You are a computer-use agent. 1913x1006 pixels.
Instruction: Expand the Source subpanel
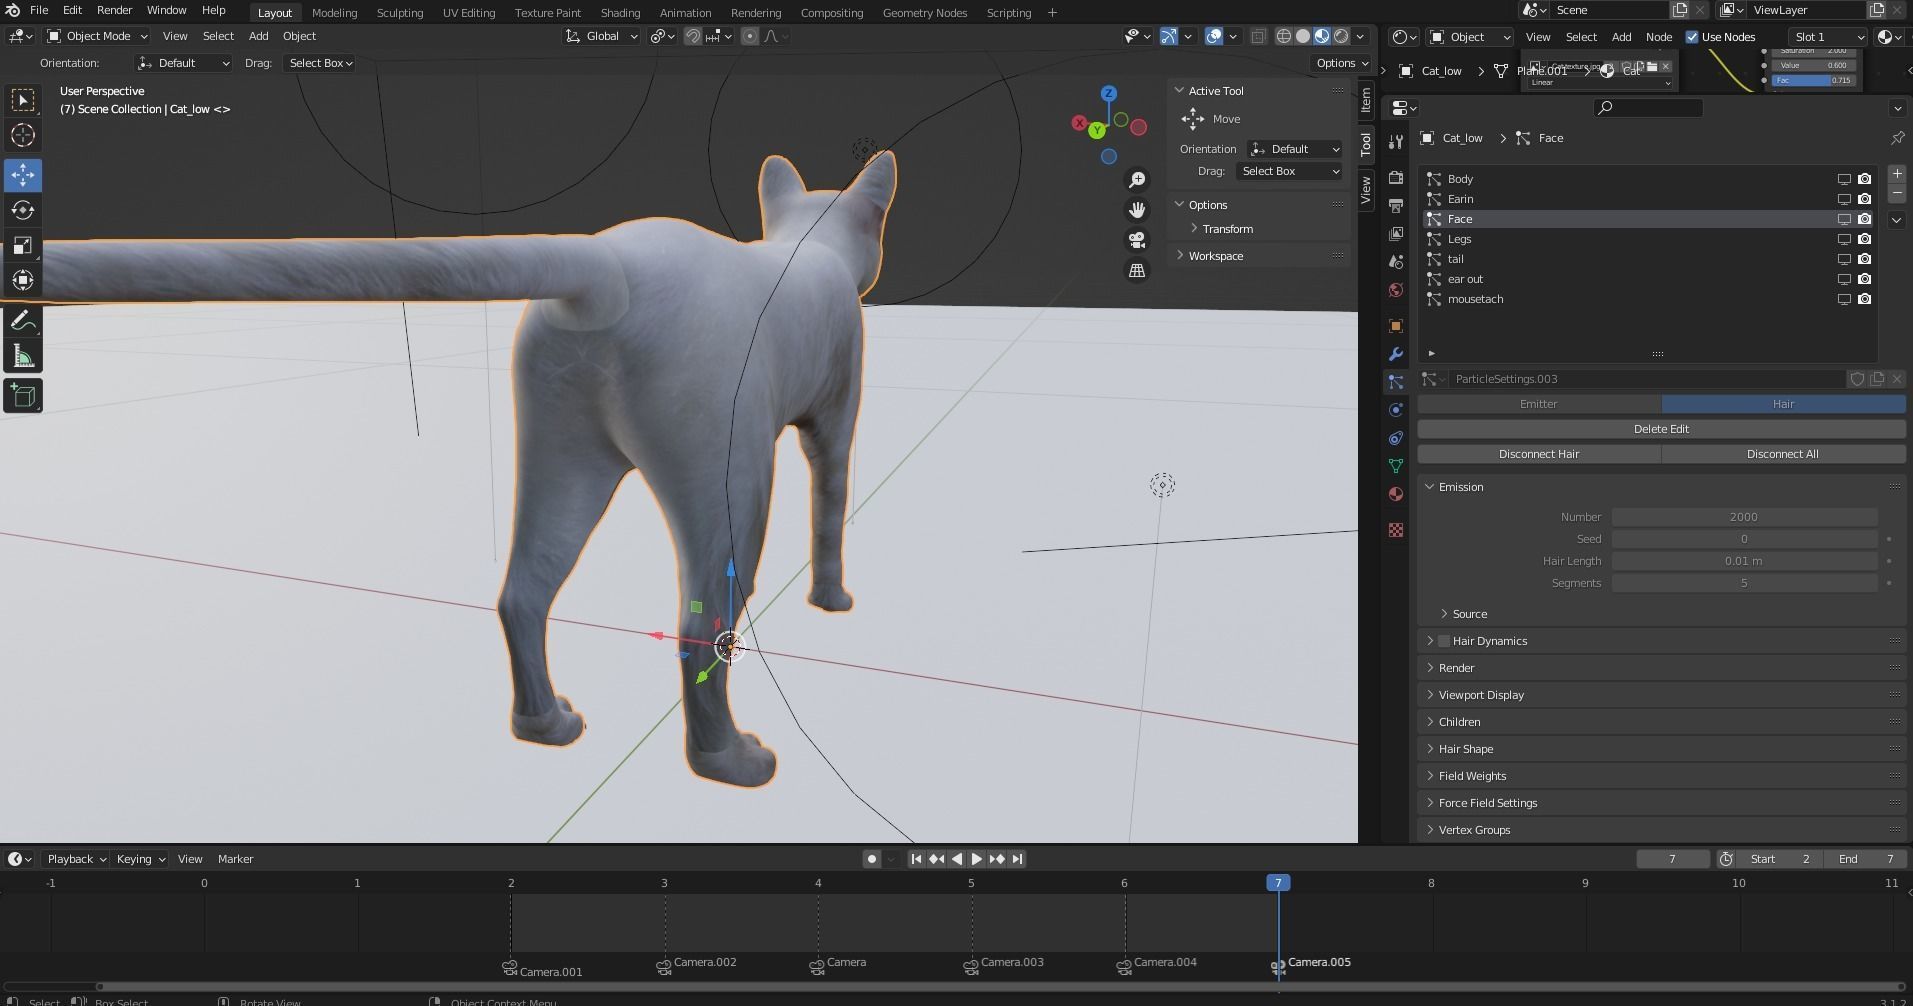coord(1469,614)
